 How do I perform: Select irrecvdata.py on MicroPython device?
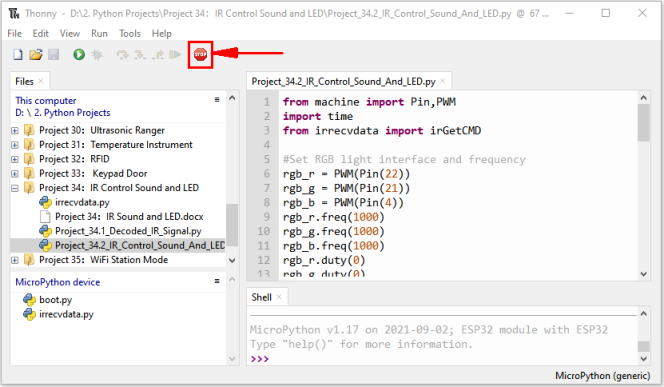(x=66, y=315)
